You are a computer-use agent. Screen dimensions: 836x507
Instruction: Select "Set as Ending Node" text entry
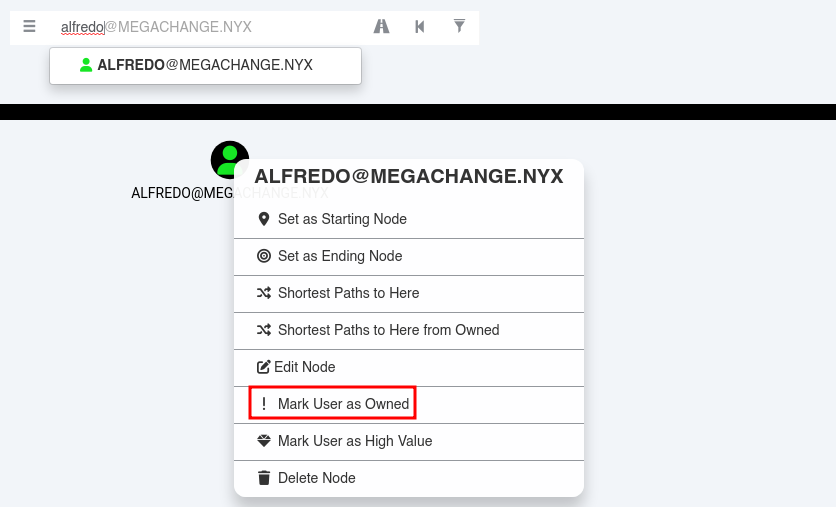340,256
